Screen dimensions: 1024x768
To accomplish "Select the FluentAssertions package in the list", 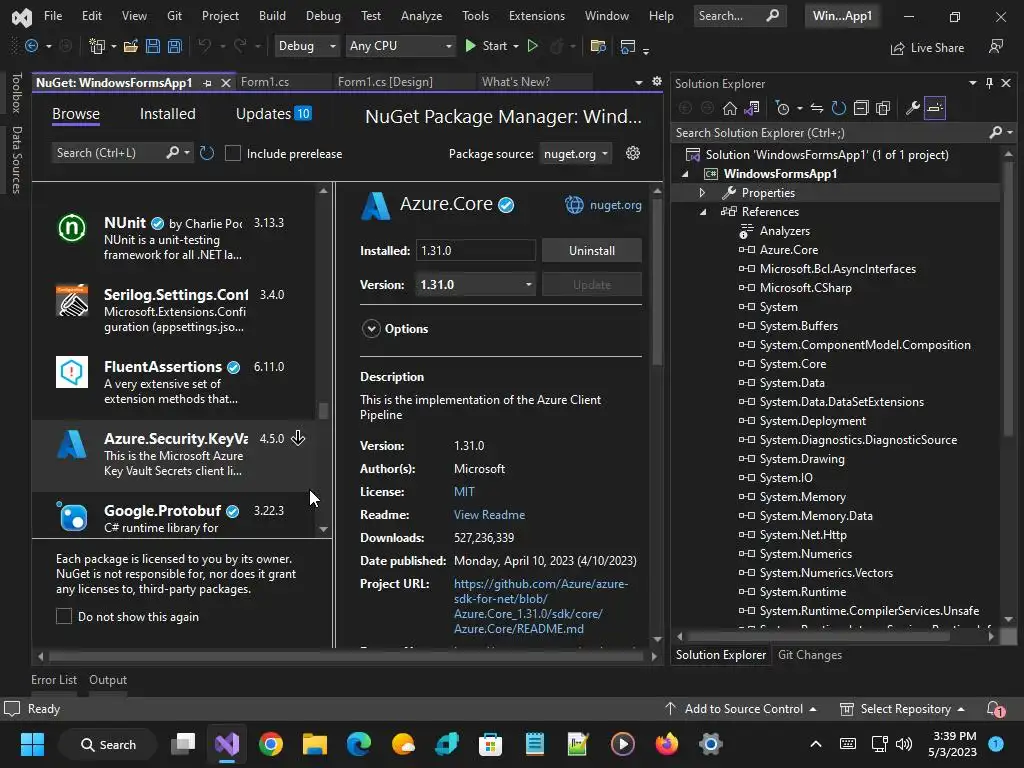I will pos(174,382).
